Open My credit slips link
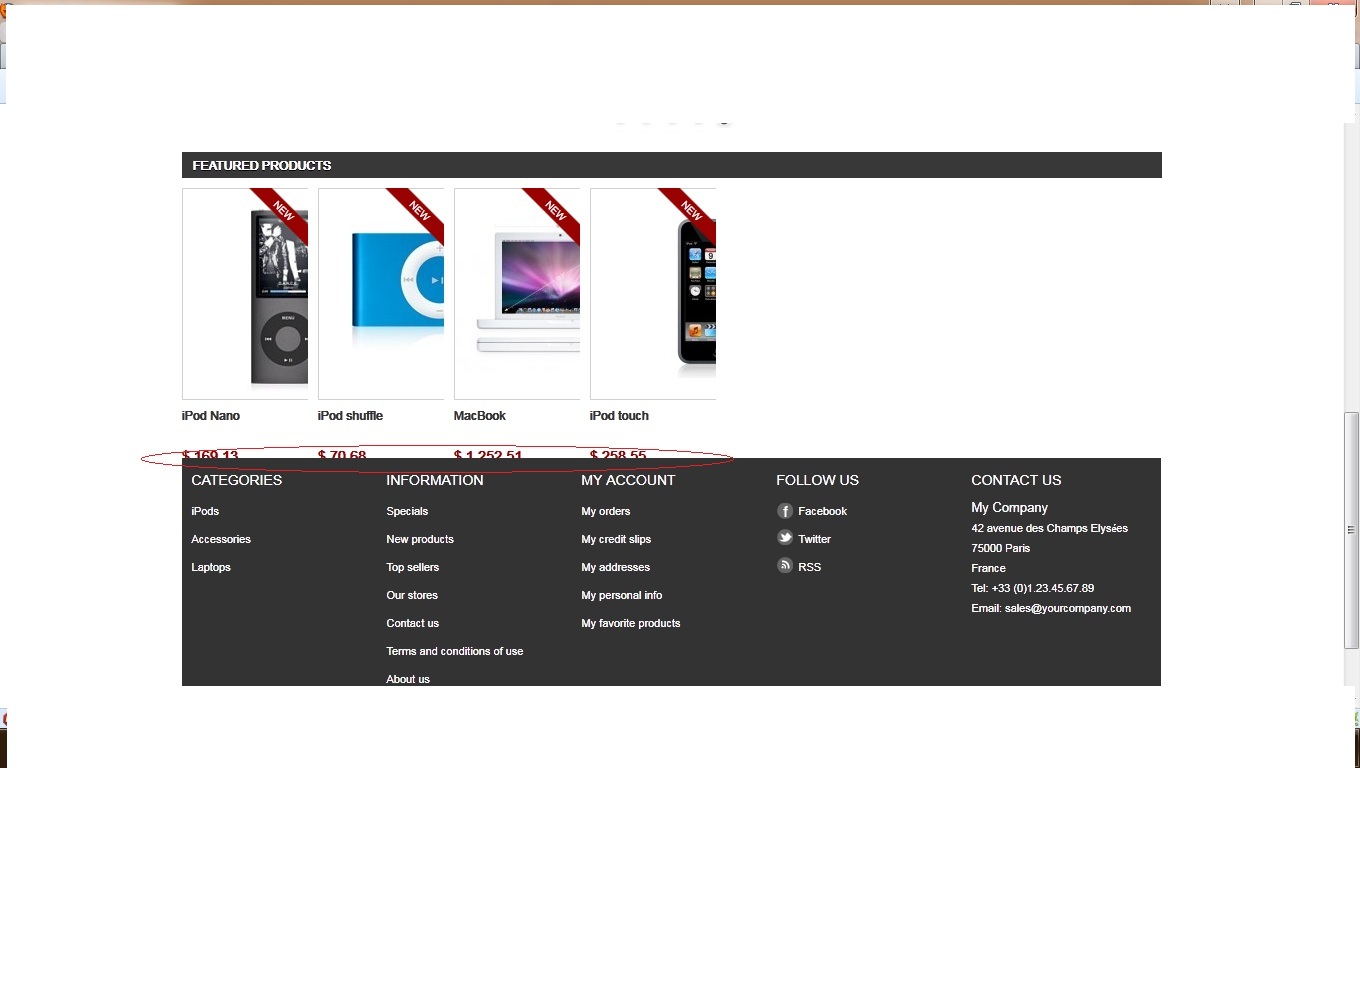Viewport: 1360px width, 992px height. [x=616, y=539]
